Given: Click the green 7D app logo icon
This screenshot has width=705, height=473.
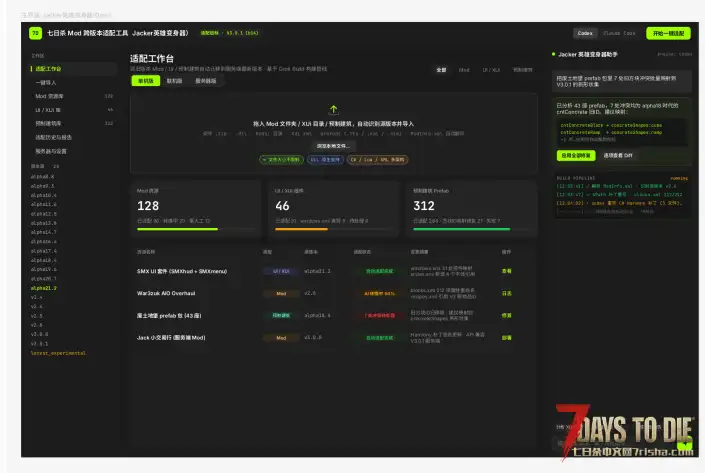Looking at the screenshot, I should point(35,33).
